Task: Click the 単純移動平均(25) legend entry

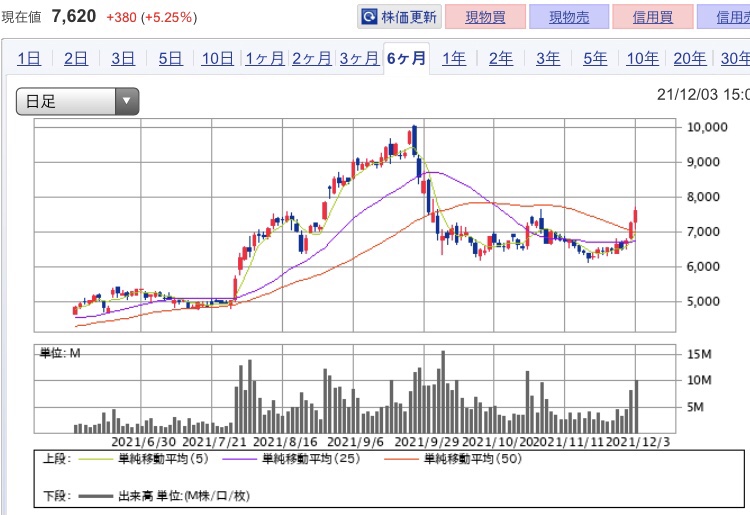Action: pos(291,459)
